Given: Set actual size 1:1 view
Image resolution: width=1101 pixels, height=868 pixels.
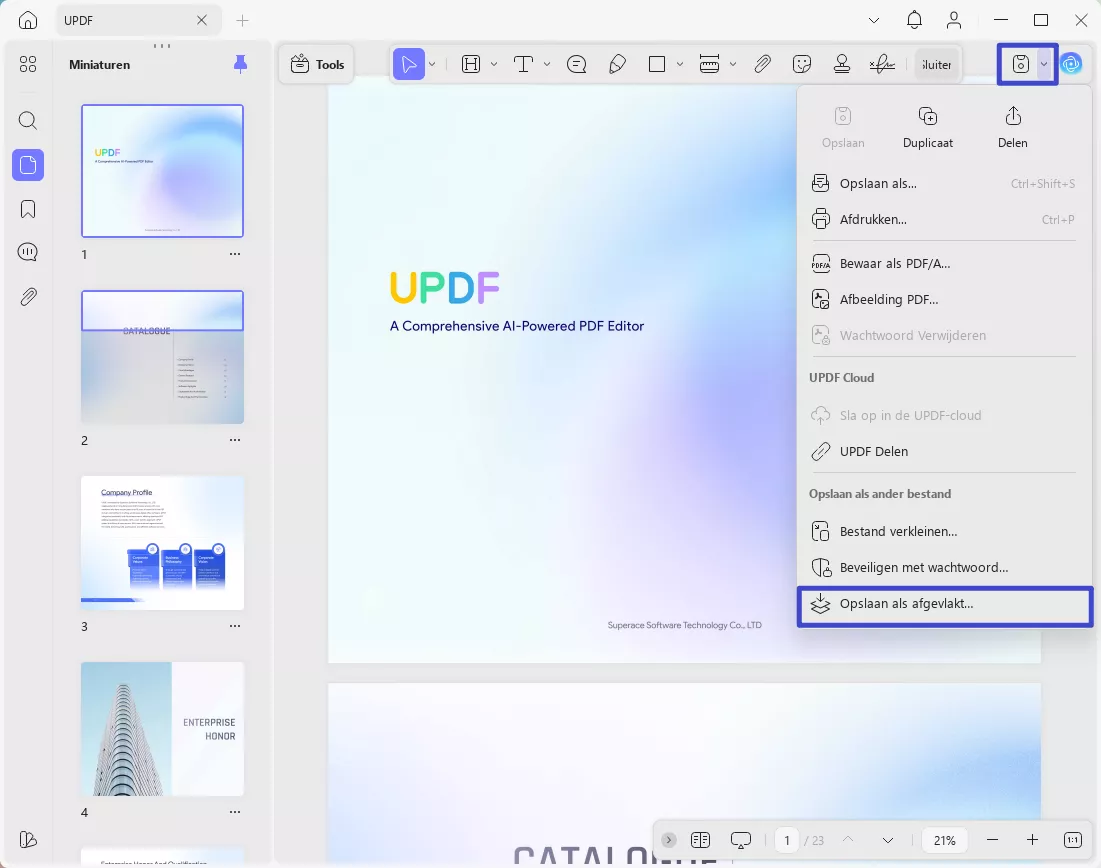Looking at the screenshot, I should 1073,840.
